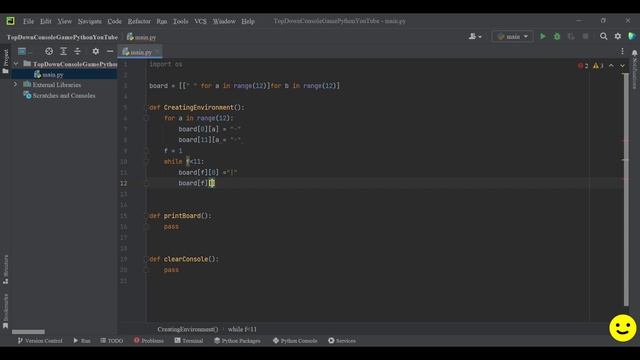Open the File menu
Image resolution: width=640 pixels, height=360 pixels.
28,21
